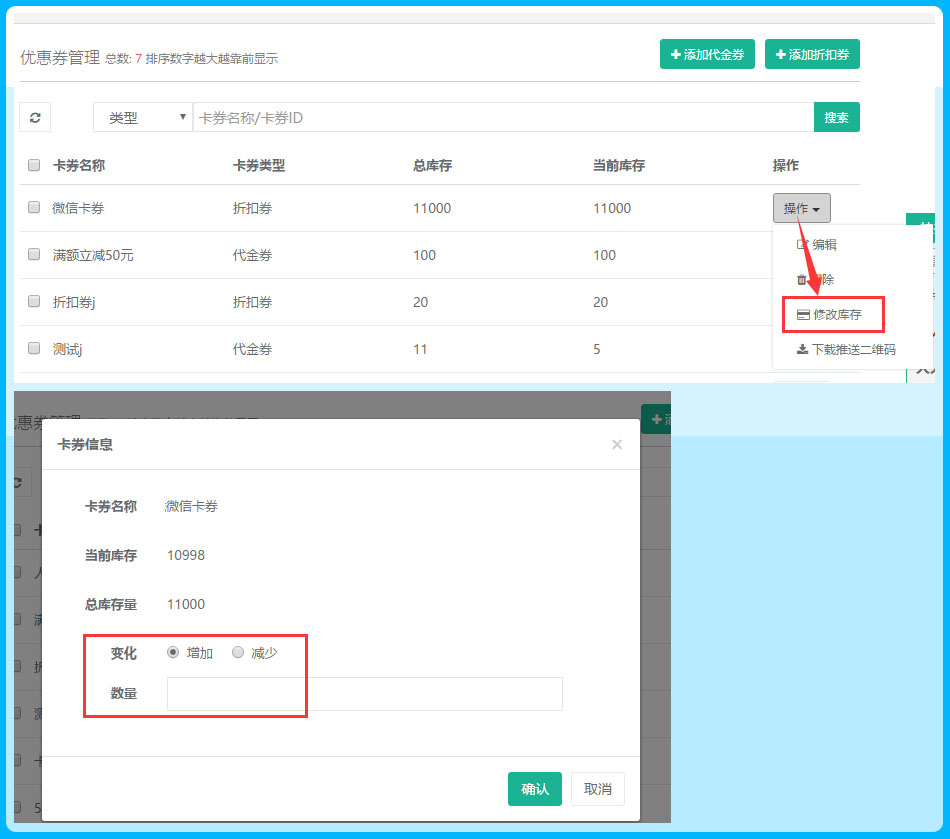This screenshot has height=839, width=950.
Task: Click the 搜索 button
Action: pyautogui.click(x=836, y=118)
